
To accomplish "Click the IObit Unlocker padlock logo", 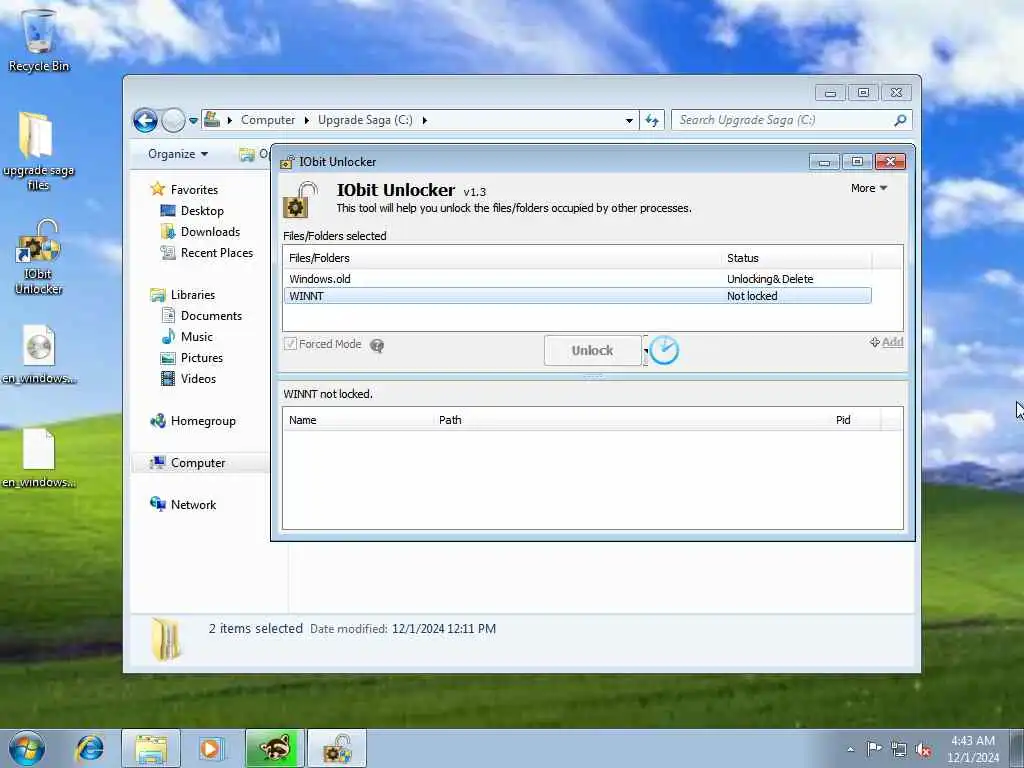I will coord(300,199).
